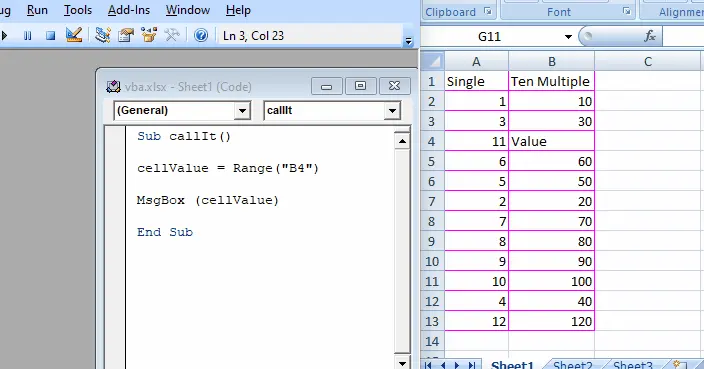Open the Name Box dropdown arrow
The height and width of the screenshot is (369, 704).
[x=568, y=37]
